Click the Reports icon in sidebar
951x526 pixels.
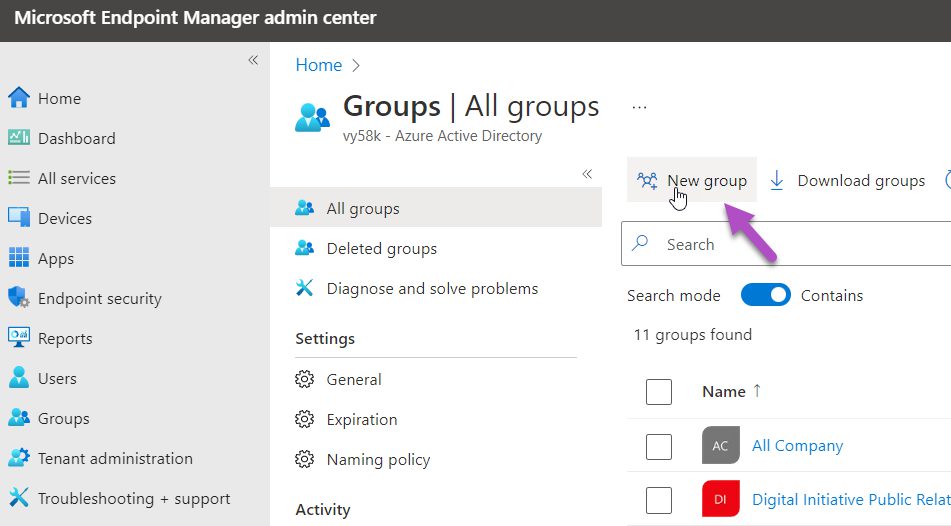tap(19, 337)
